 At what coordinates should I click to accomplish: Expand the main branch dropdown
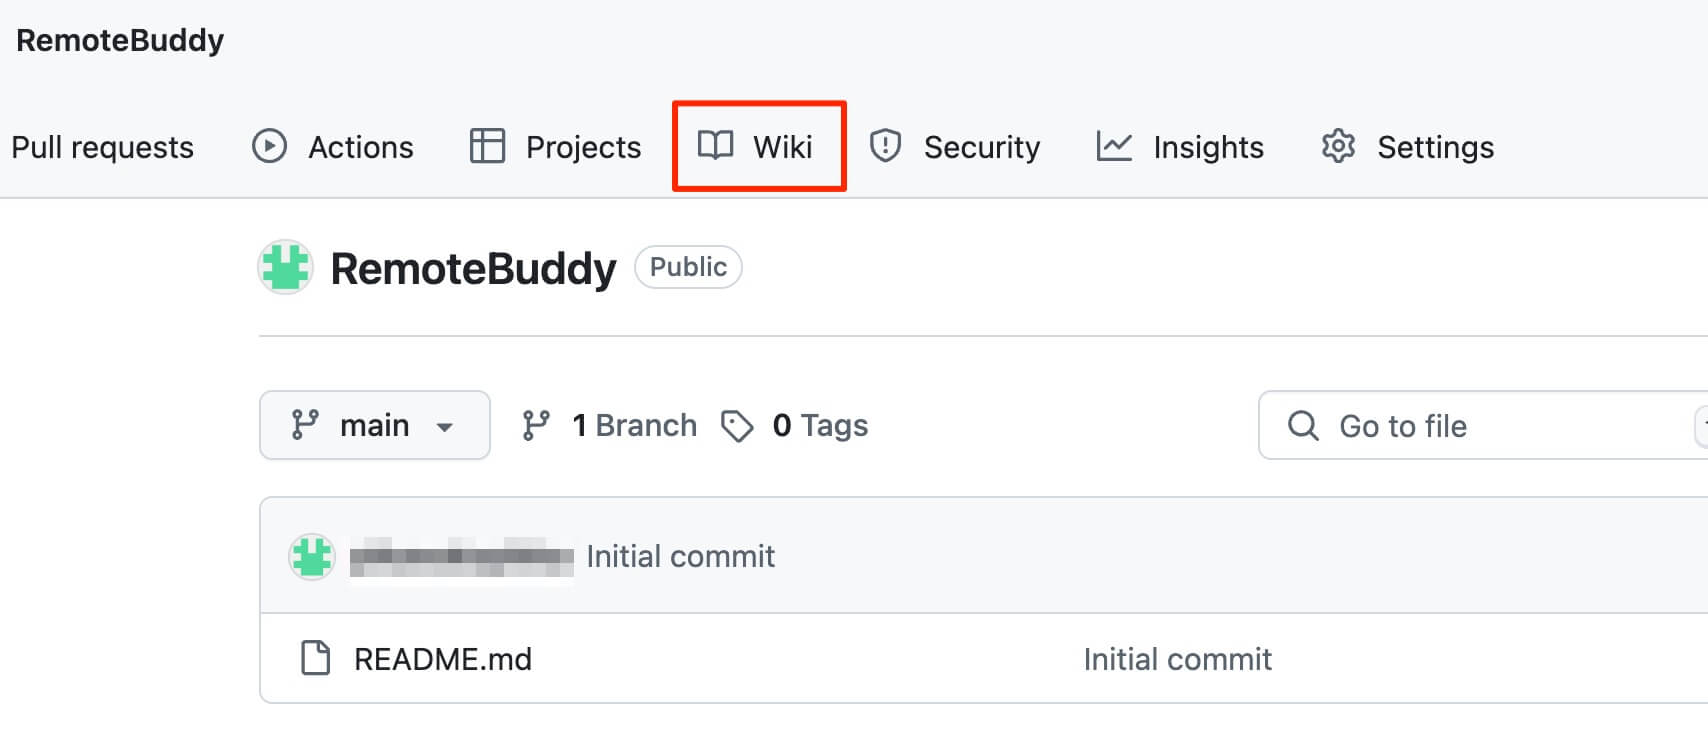tap(375, 425)
